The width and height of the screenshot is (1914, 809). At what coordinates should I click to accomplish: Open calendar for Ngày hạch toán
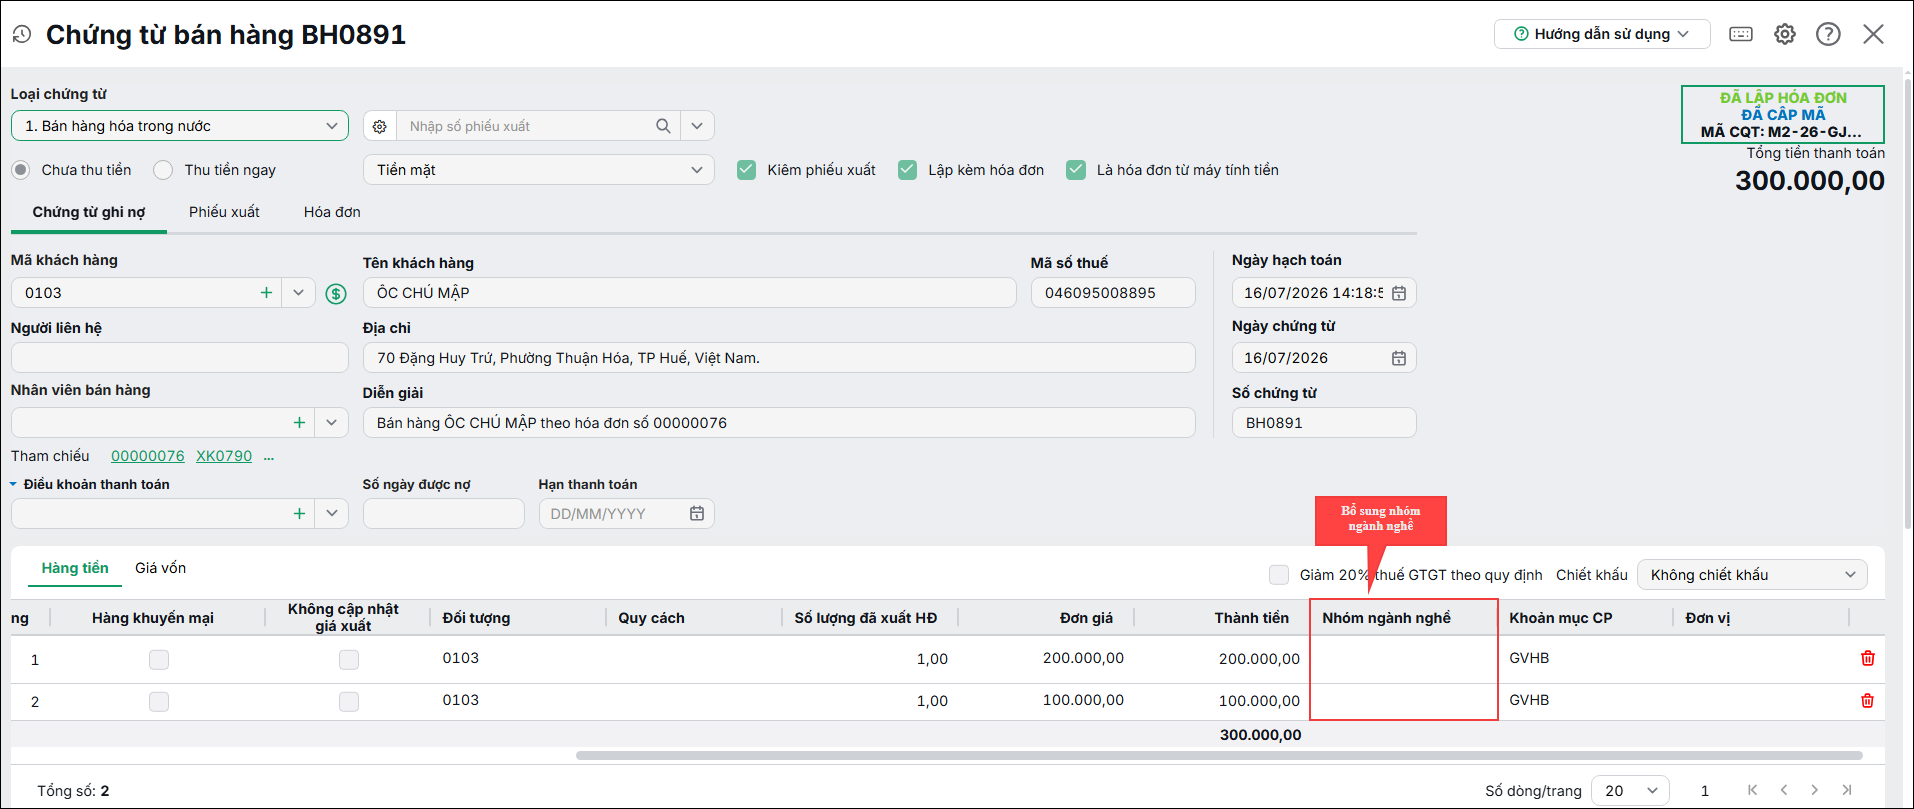pos(1399,293)
